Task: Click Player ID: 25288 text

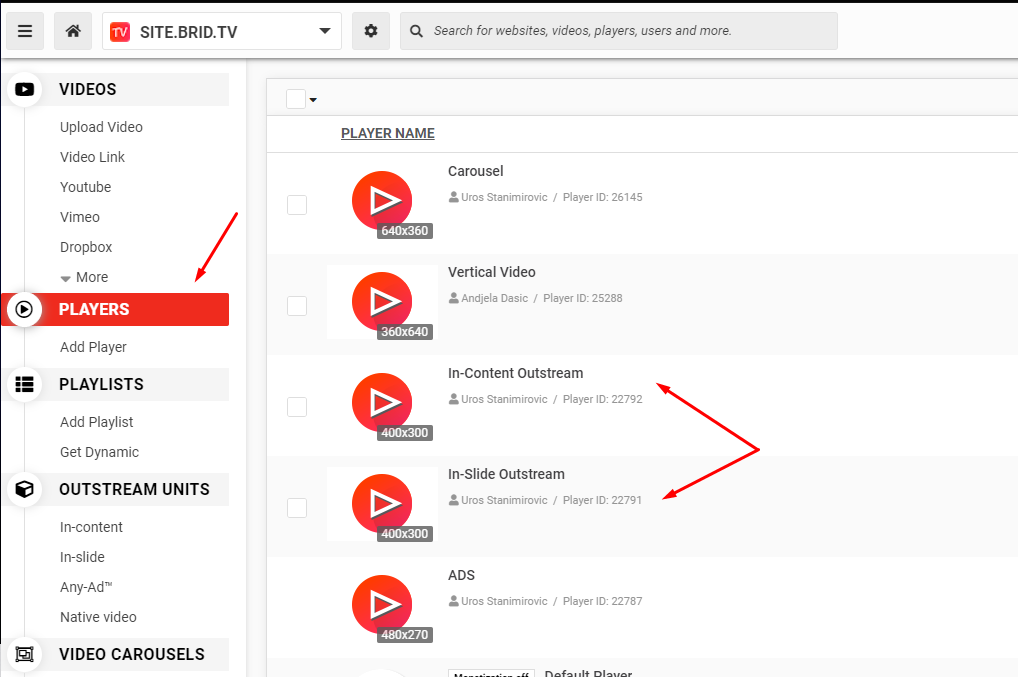Action: 583,299
